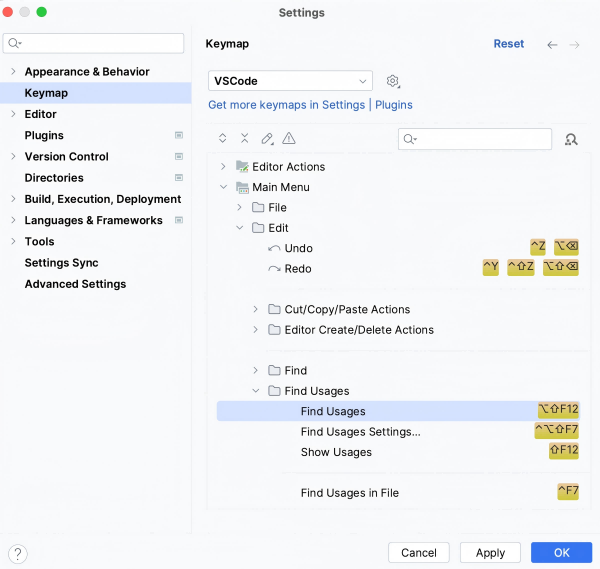Click the Reset link
The image size is (600, 569).
click(508, 44)
